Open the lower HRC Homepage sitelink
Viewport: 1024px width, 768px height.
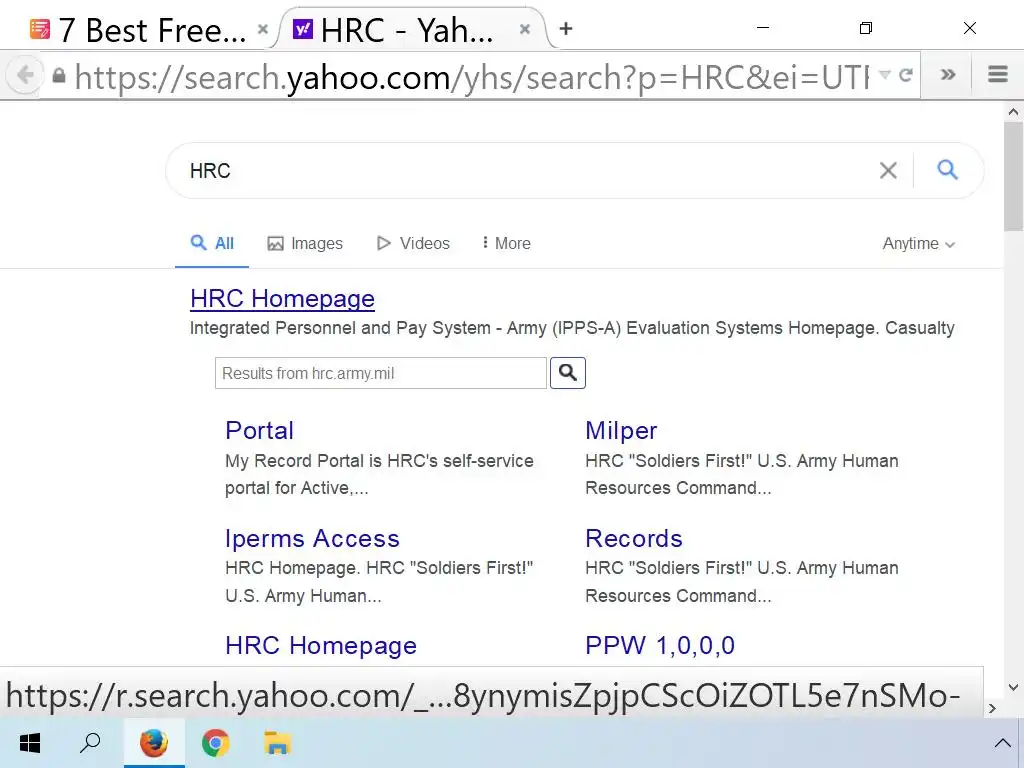pos(321,645)
